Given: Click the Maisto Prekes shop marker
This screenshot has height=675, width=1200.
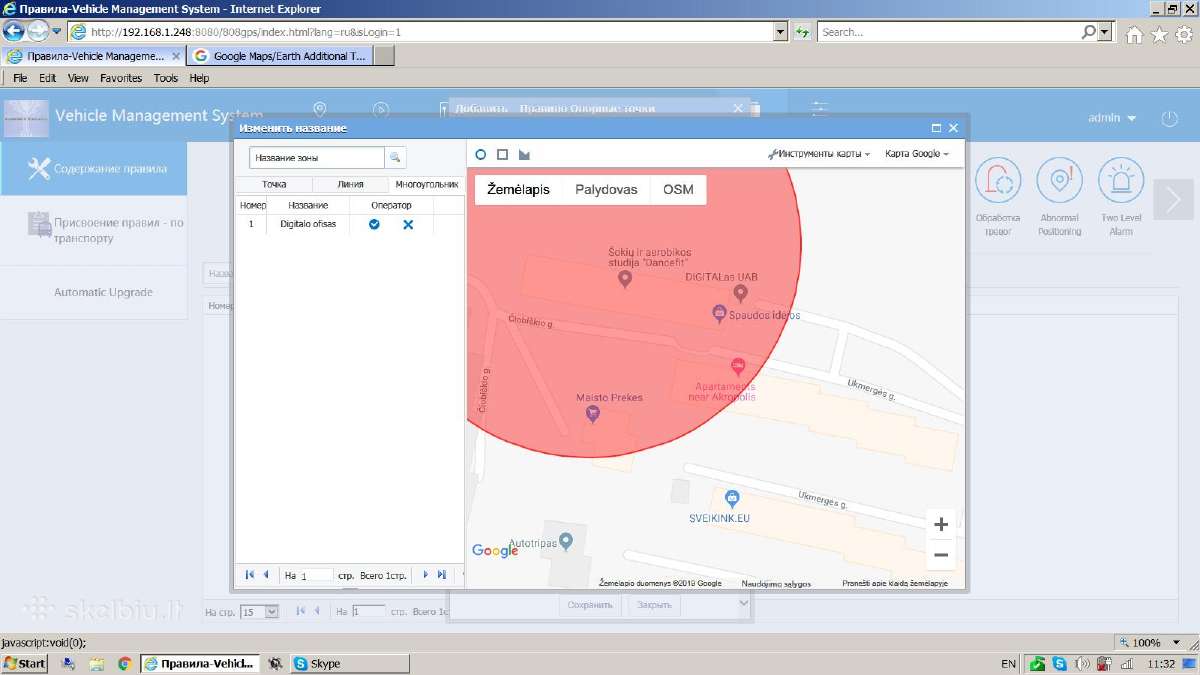Looking at the screenshot, I should [593, 412].
